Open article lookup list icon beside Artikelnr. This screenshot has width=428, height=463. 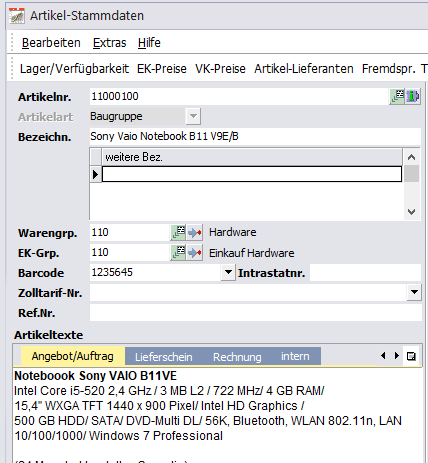(397, 97)
